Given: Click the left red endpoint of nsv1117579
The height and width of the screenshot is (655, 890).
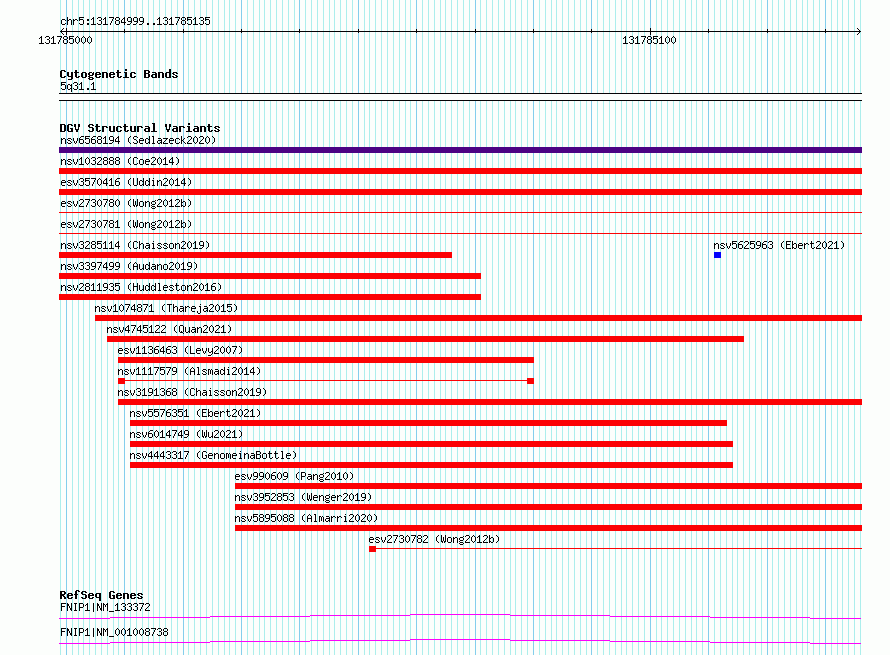Looking at the screenshot, I should point(121,381).
